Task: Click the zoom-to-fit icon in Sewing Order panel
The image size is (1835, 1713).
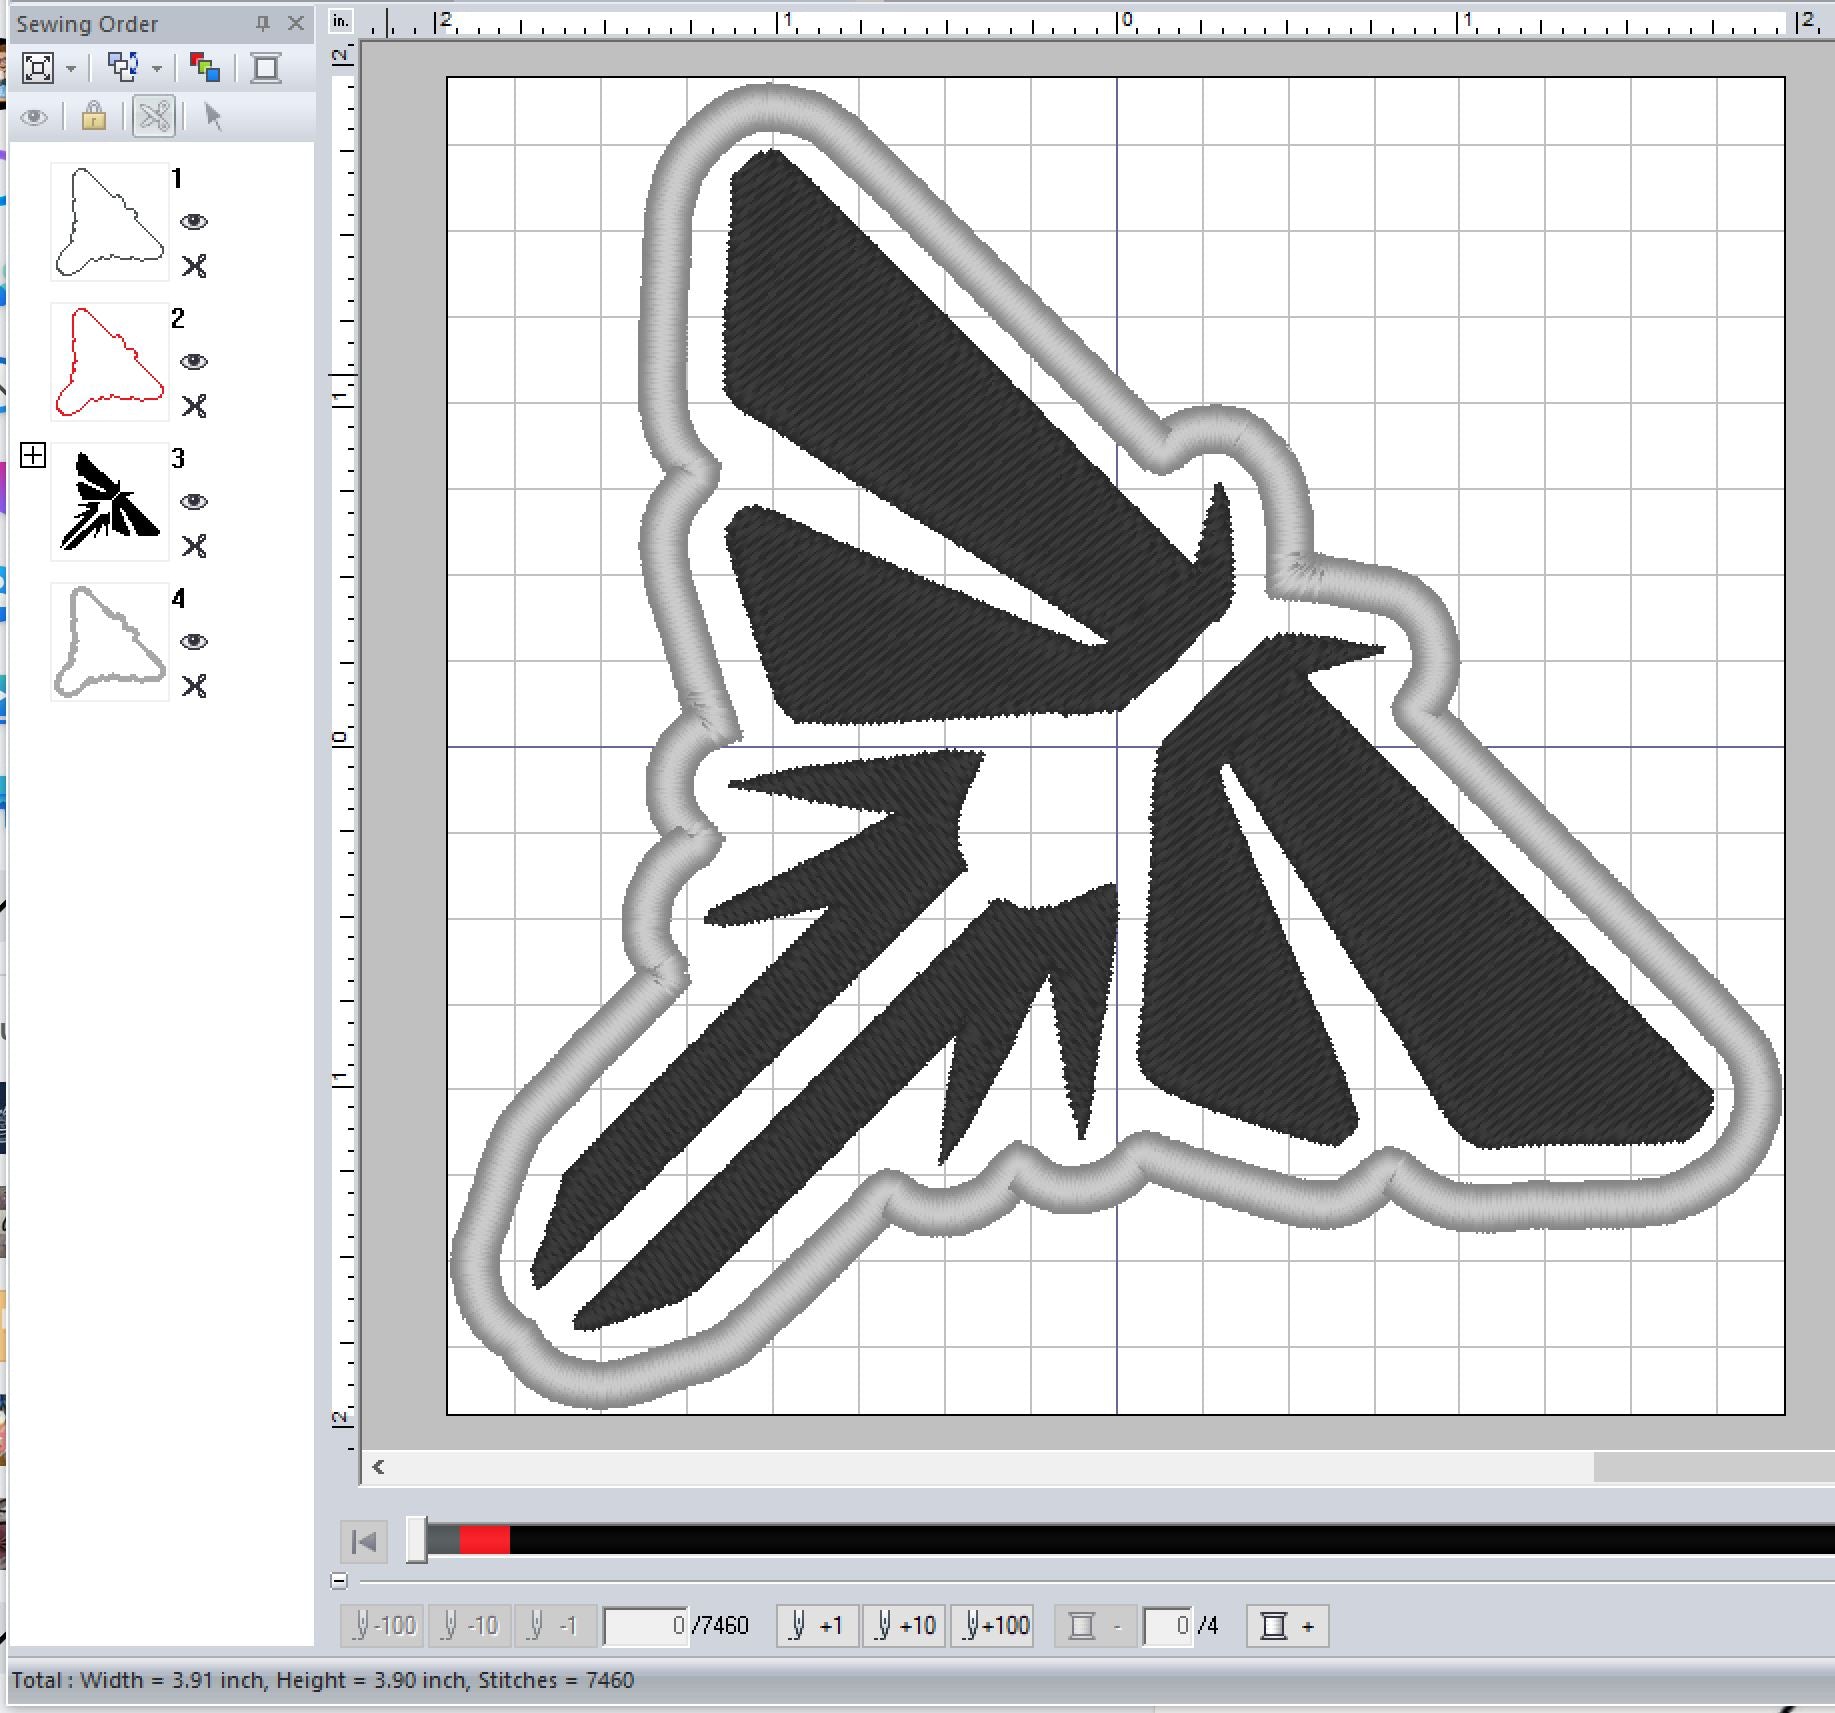Action: point(38,68)
